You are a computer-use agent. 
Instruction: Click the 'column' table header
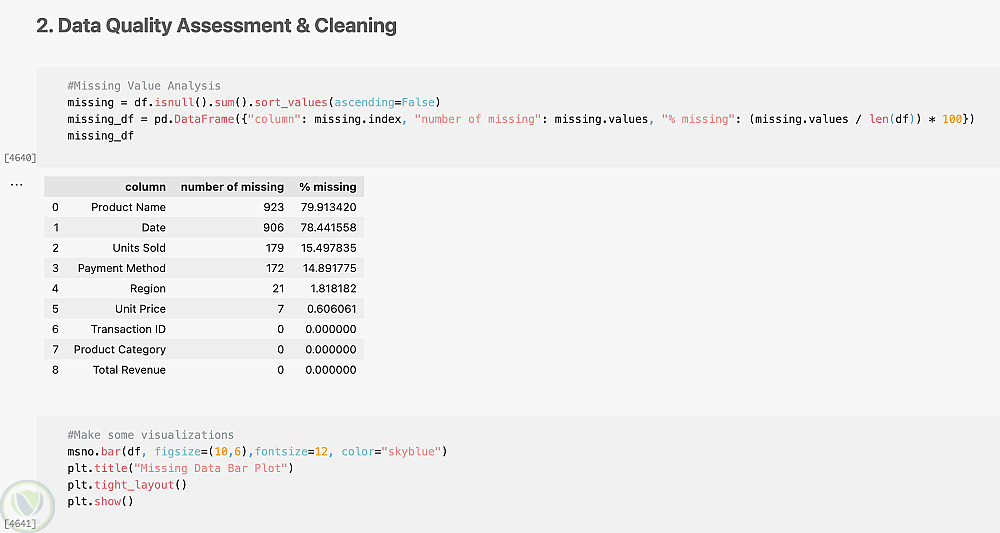coord(145,187)
